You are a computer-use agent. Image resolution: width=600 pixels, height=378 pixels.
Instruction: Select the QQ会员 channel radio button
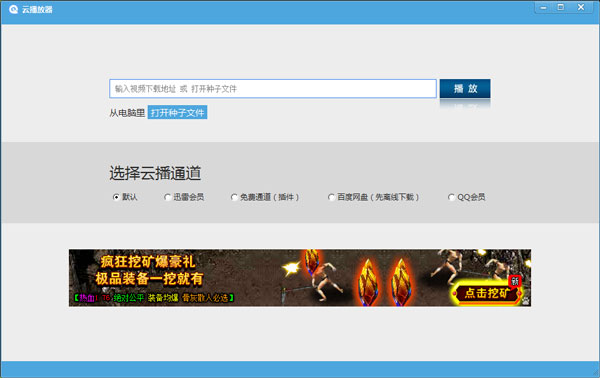(x=451, y=197)
